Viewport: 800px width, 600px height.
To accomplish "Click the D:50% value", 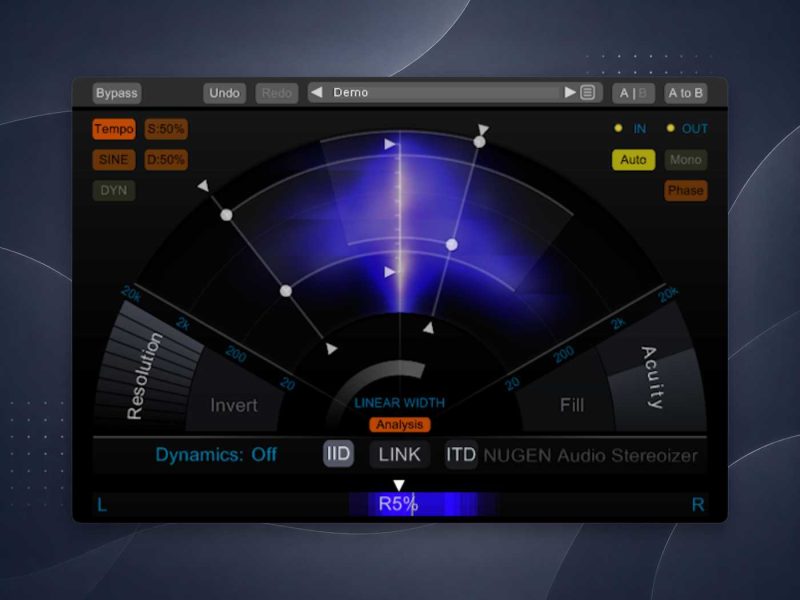I will click(166, 160).
